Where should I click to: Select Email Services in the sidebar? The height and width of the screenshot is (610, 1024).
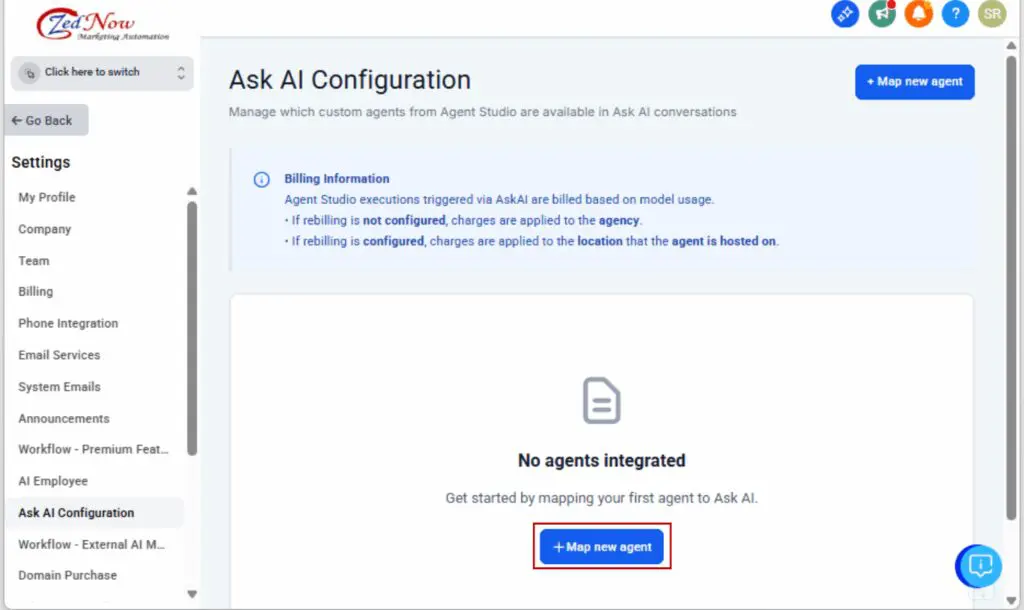[x=59, y=355]
